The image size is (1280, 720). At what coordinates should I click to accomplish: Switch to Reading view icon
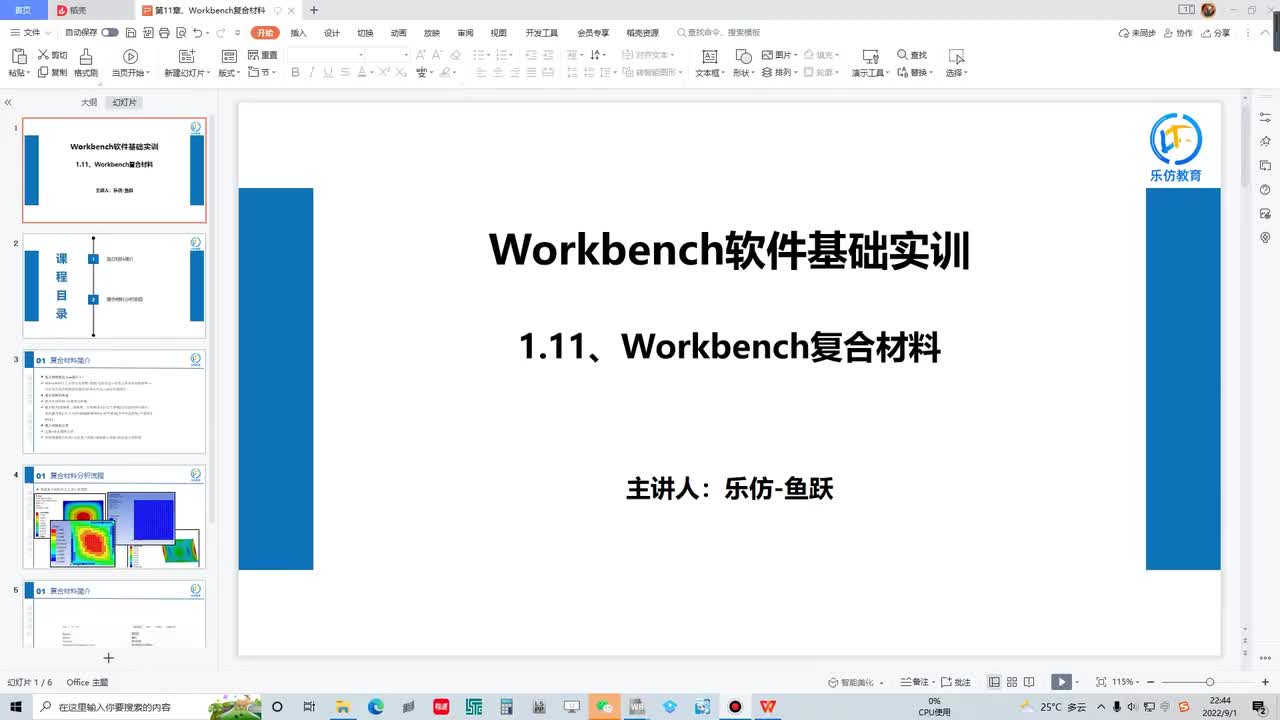(x=1030, y=682)
